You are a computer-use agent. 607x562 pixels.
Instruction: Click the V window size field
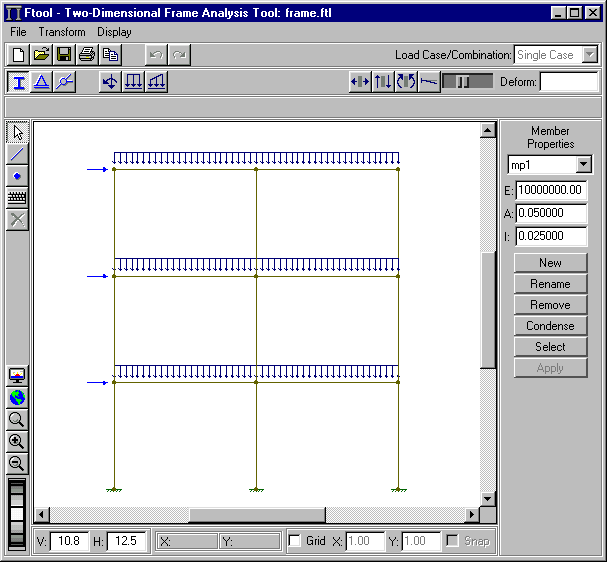(69, 541)
